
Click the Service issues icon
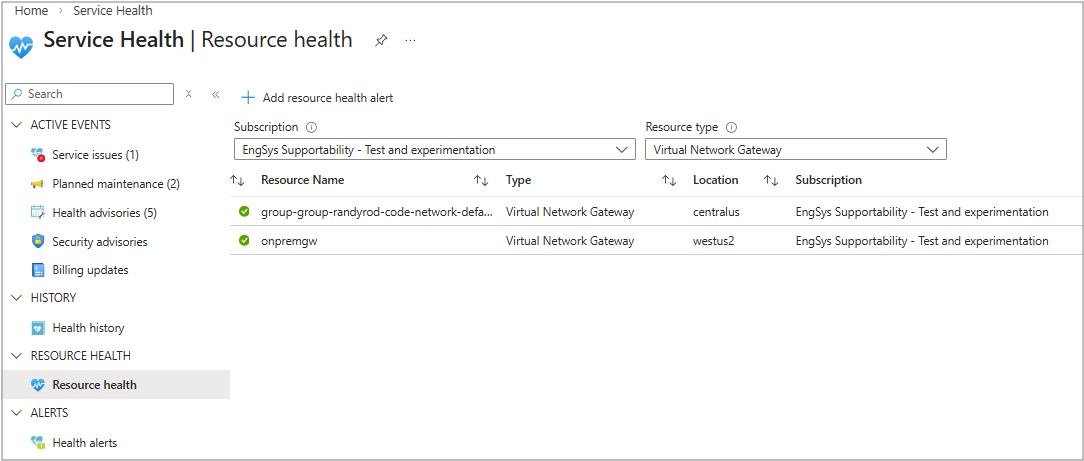pos(39,155)
